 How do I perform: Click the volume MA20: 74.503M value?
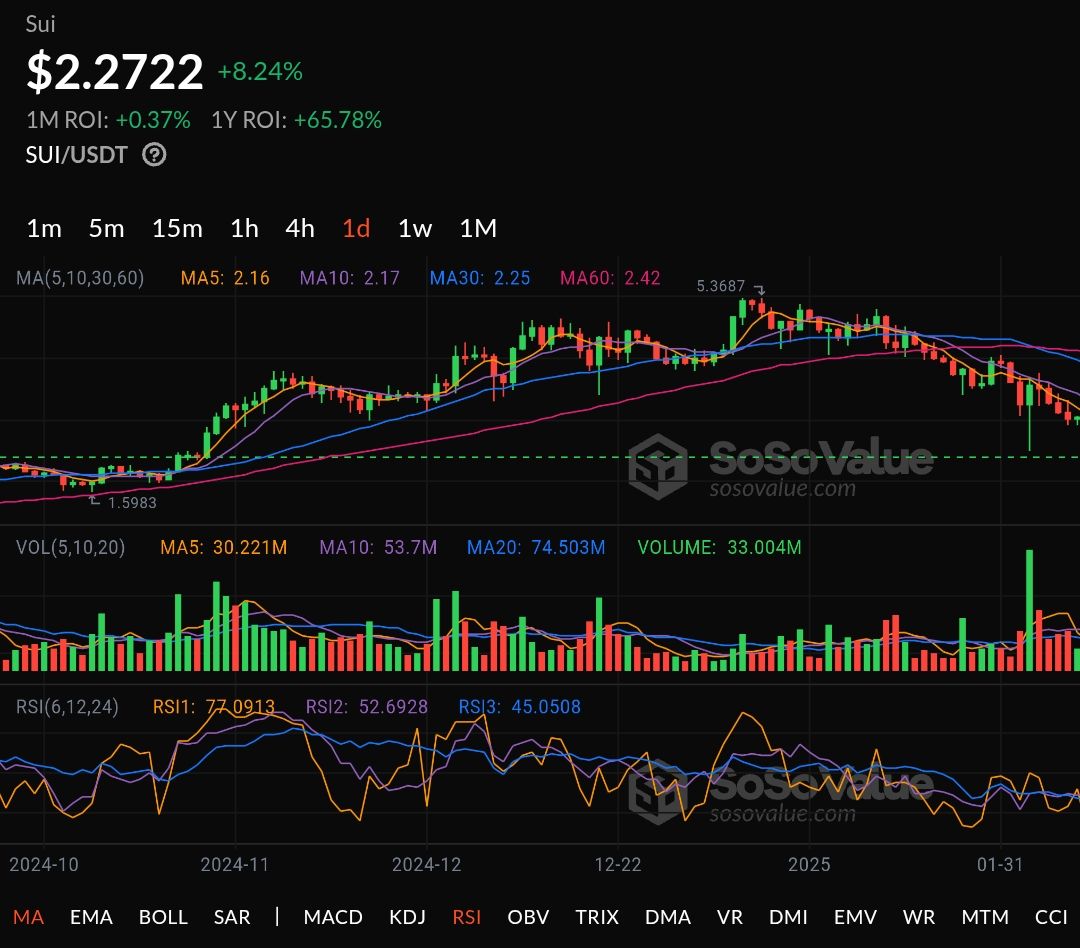[x=536, y=547]
